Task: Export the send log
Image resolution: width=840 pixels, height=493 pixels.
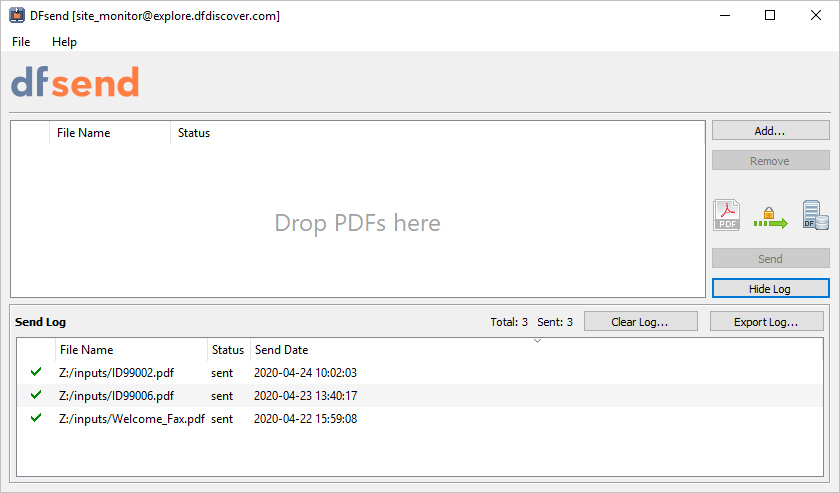Action: [x=766, y=322]
